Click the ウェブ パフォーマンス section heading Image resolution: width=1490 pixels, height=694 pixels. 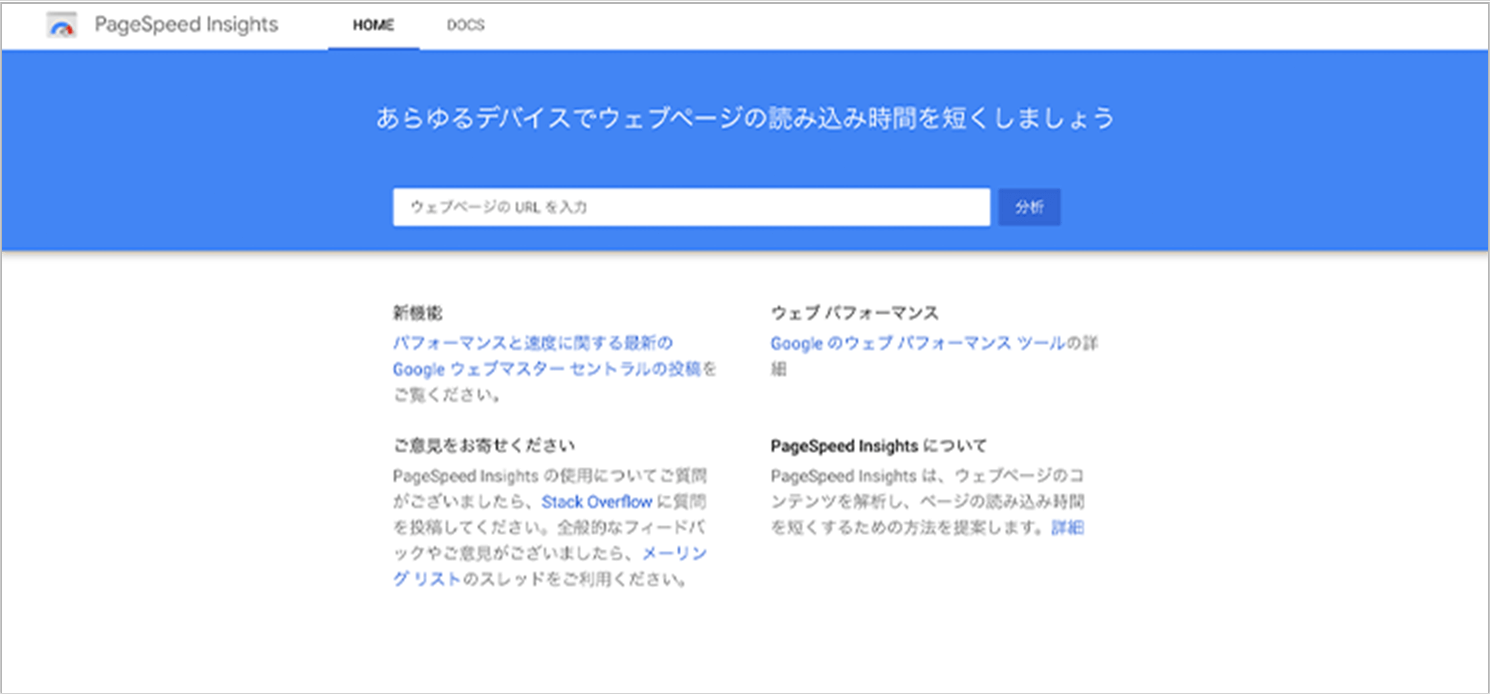[x=855, y=314]
